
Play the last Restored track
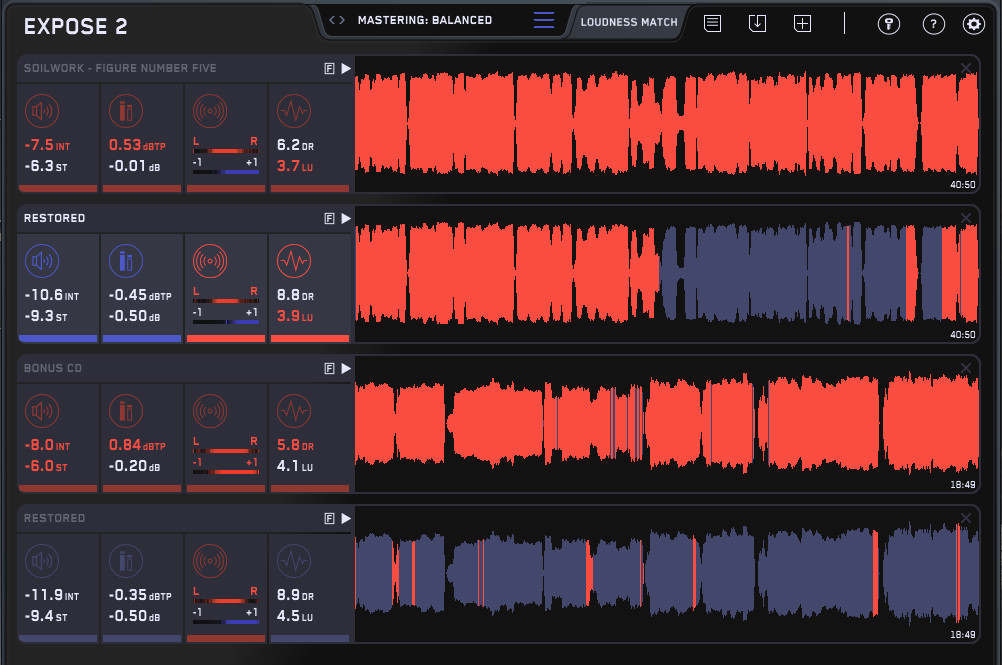[346, 518]
